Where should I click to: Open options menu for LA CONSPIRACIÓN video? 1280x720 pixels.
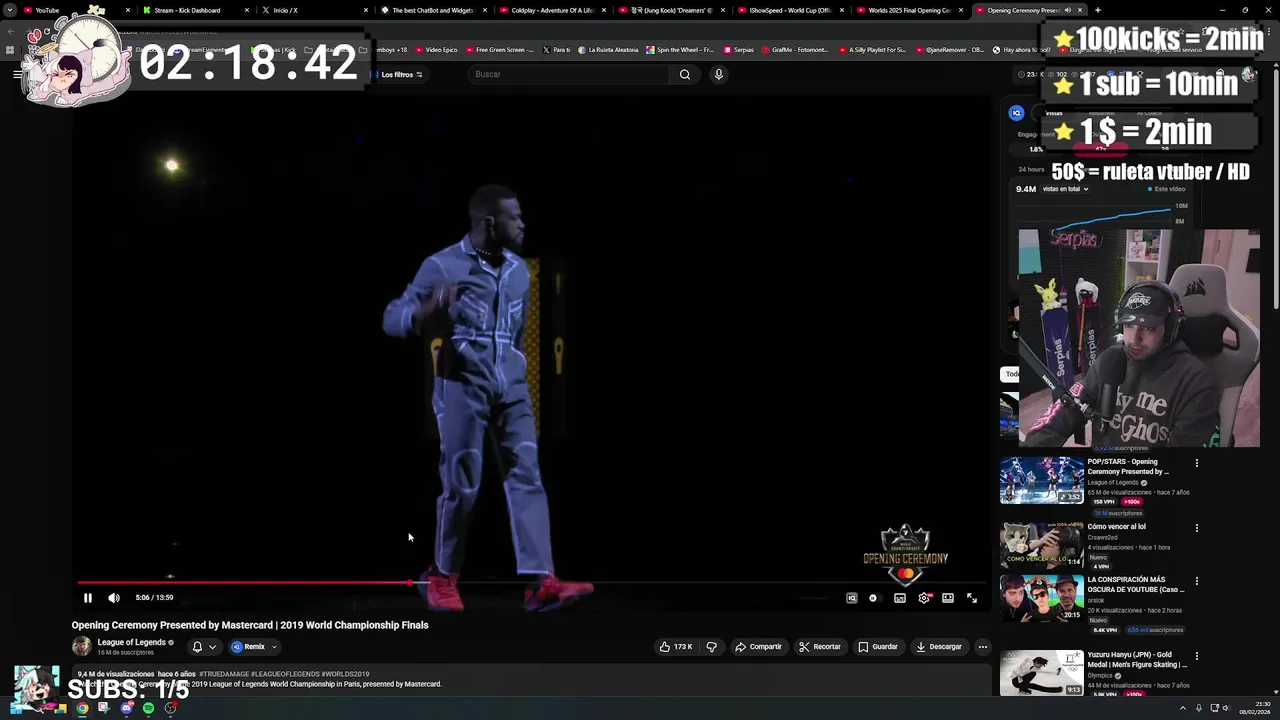tap(1197, 581)
